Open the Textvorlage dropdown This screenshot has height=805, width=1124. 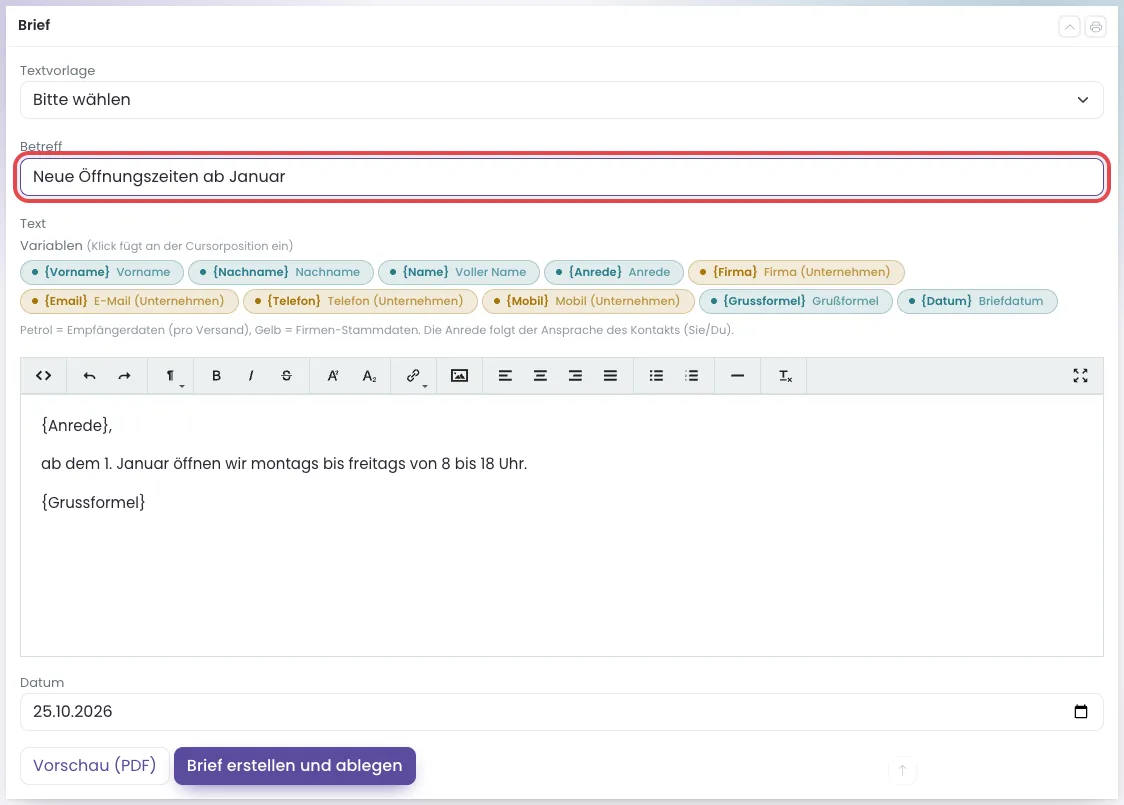click(x=561, y=100)
